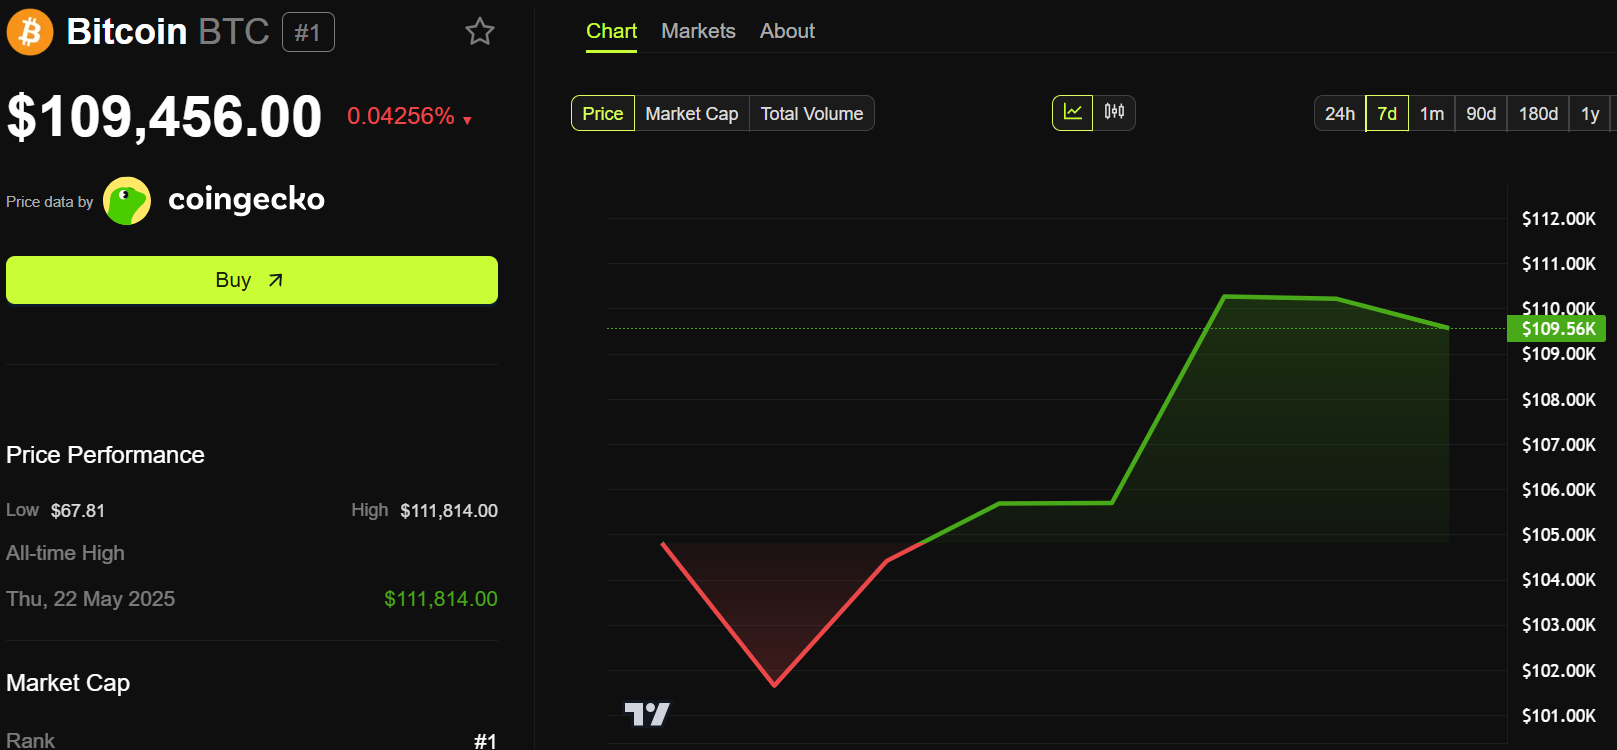Viewport: 1617px width, 750px height.
Task: Click the chart's green peak point
Action: click(1225, 296)
